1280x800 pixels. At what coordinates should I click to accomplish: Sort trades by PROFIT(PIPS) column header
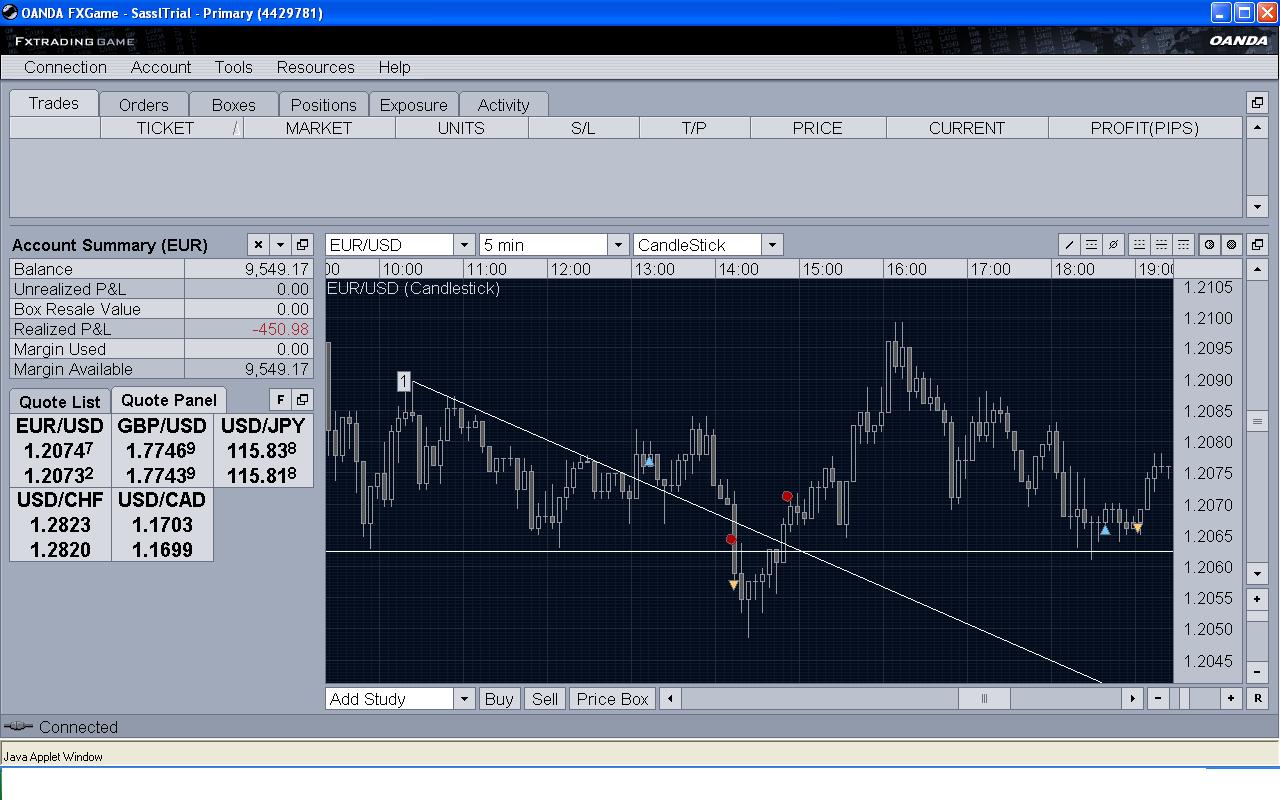1145,128
